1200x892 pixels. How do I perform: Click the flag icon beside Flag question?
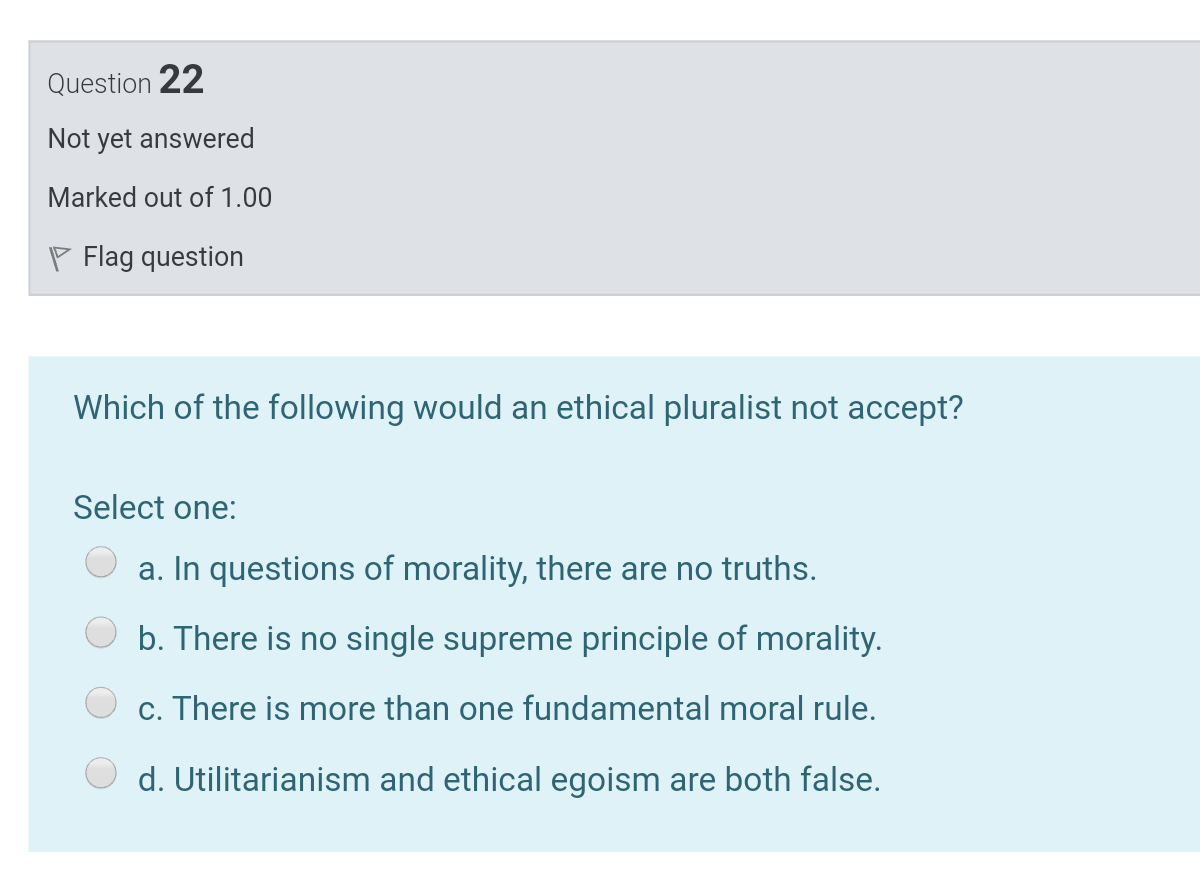point(59,259)
